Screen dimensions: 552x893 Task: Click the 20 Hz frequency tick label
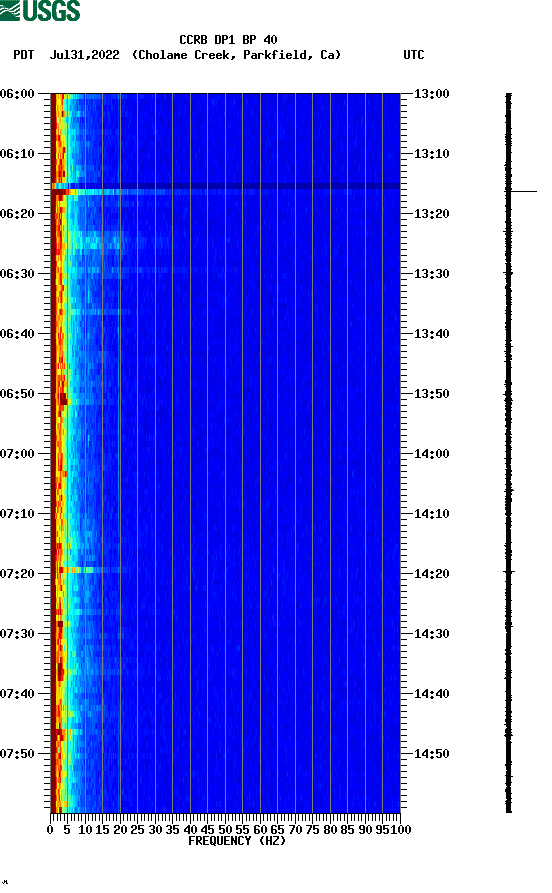[x=120, y=830]
